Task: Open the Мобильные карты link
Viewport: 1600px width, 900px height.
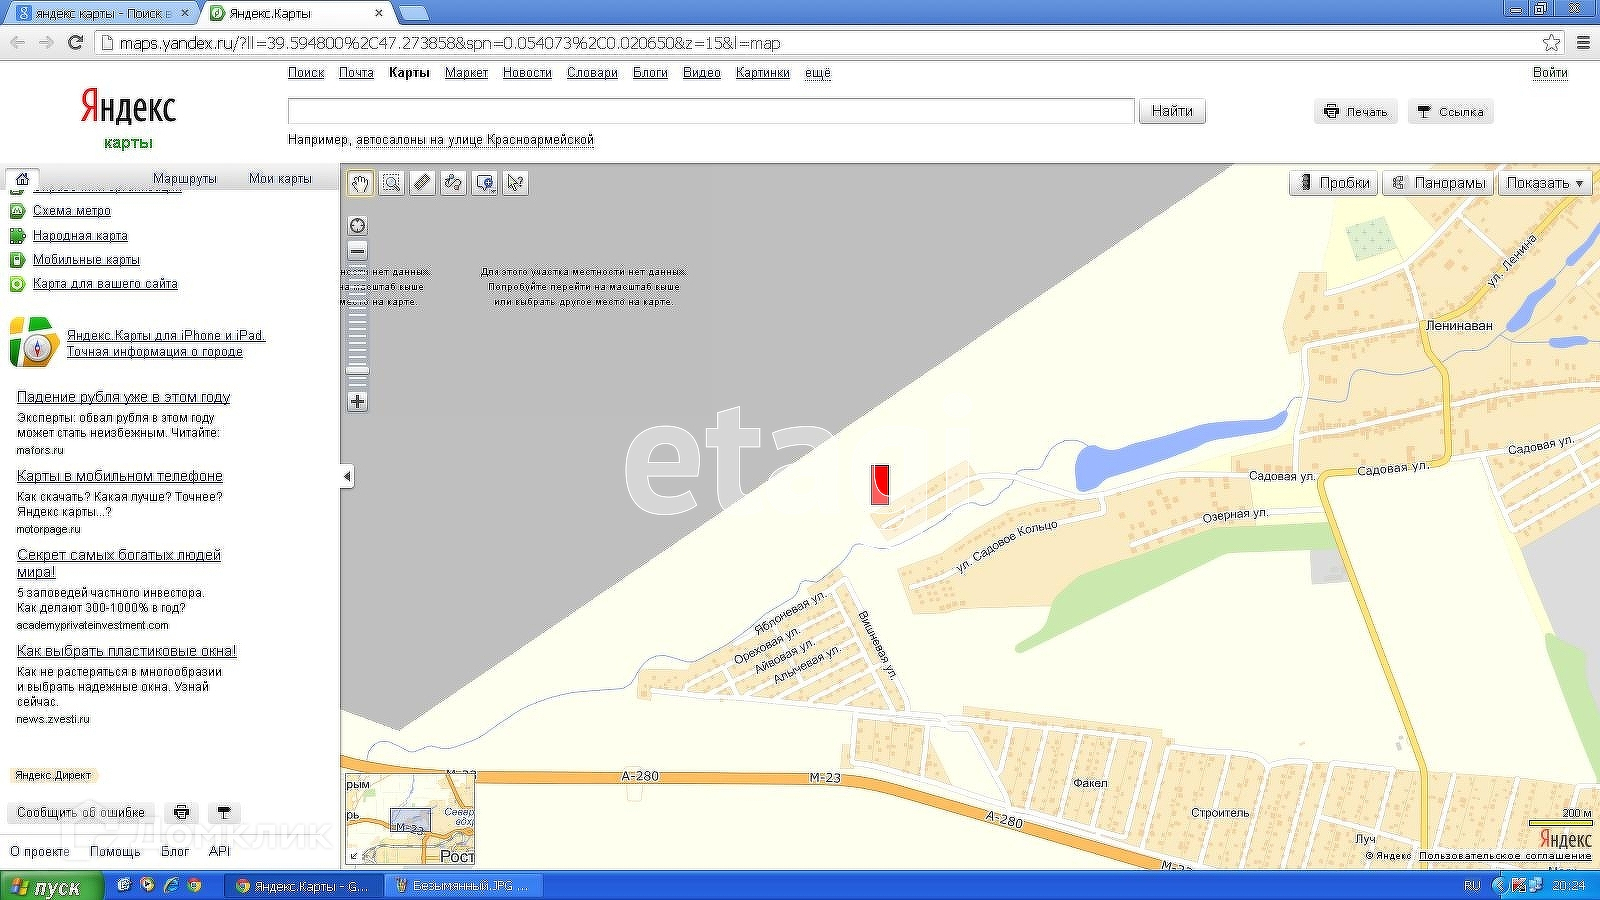Action: 86,260
